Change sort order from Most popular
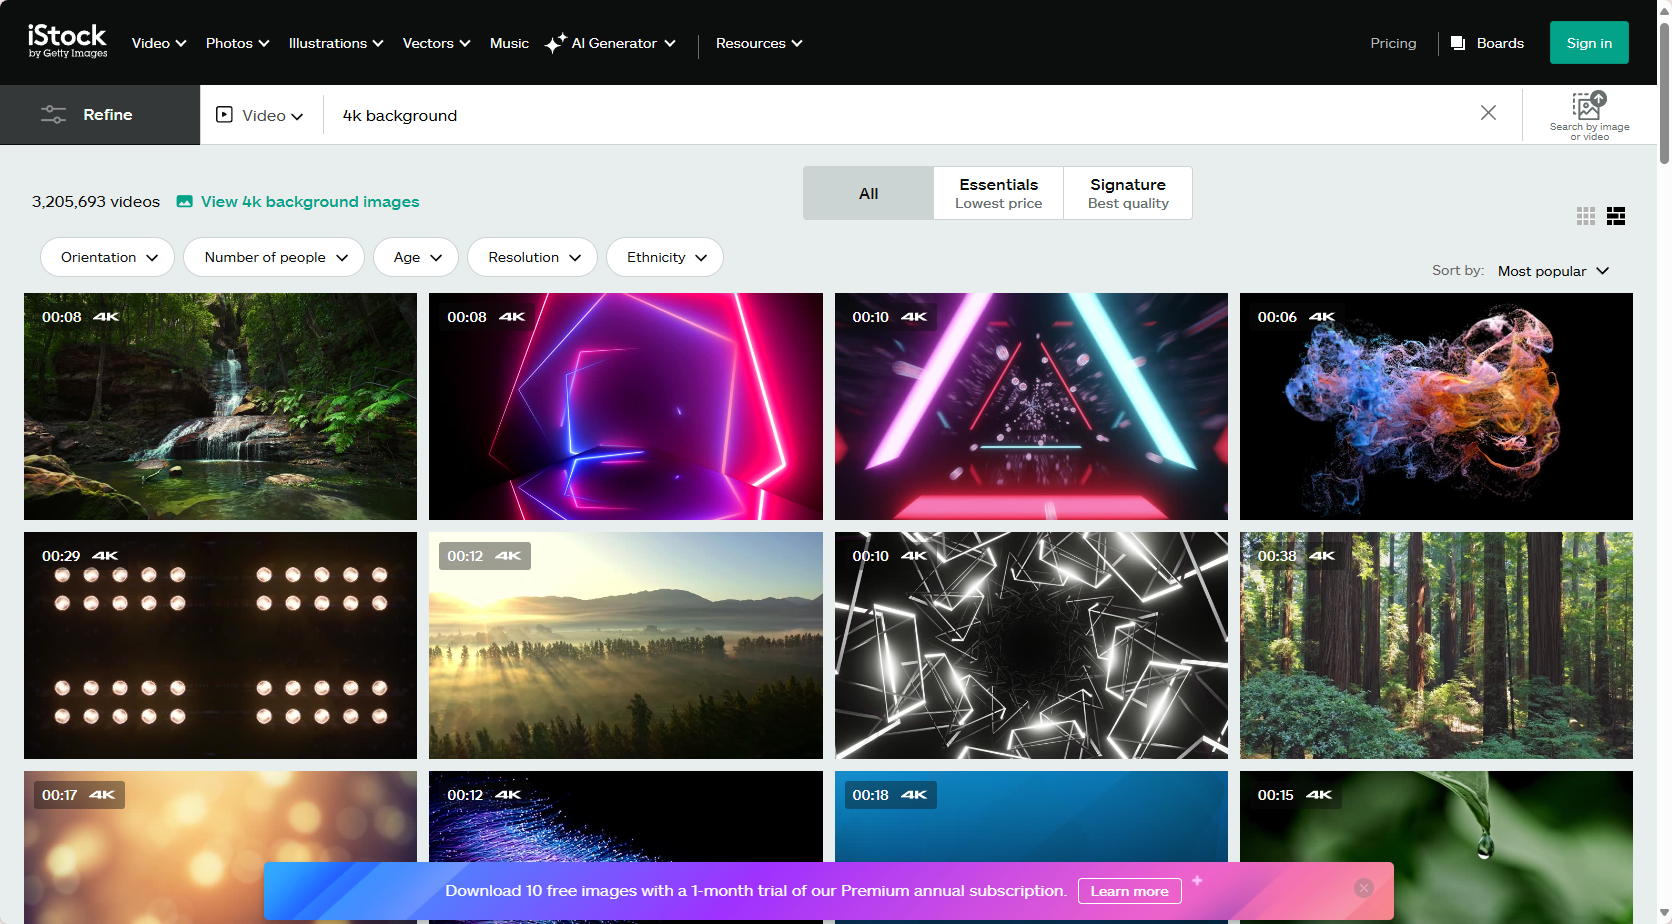Viewport: 1672px width, 924px height. click(x=1553, y=271)
